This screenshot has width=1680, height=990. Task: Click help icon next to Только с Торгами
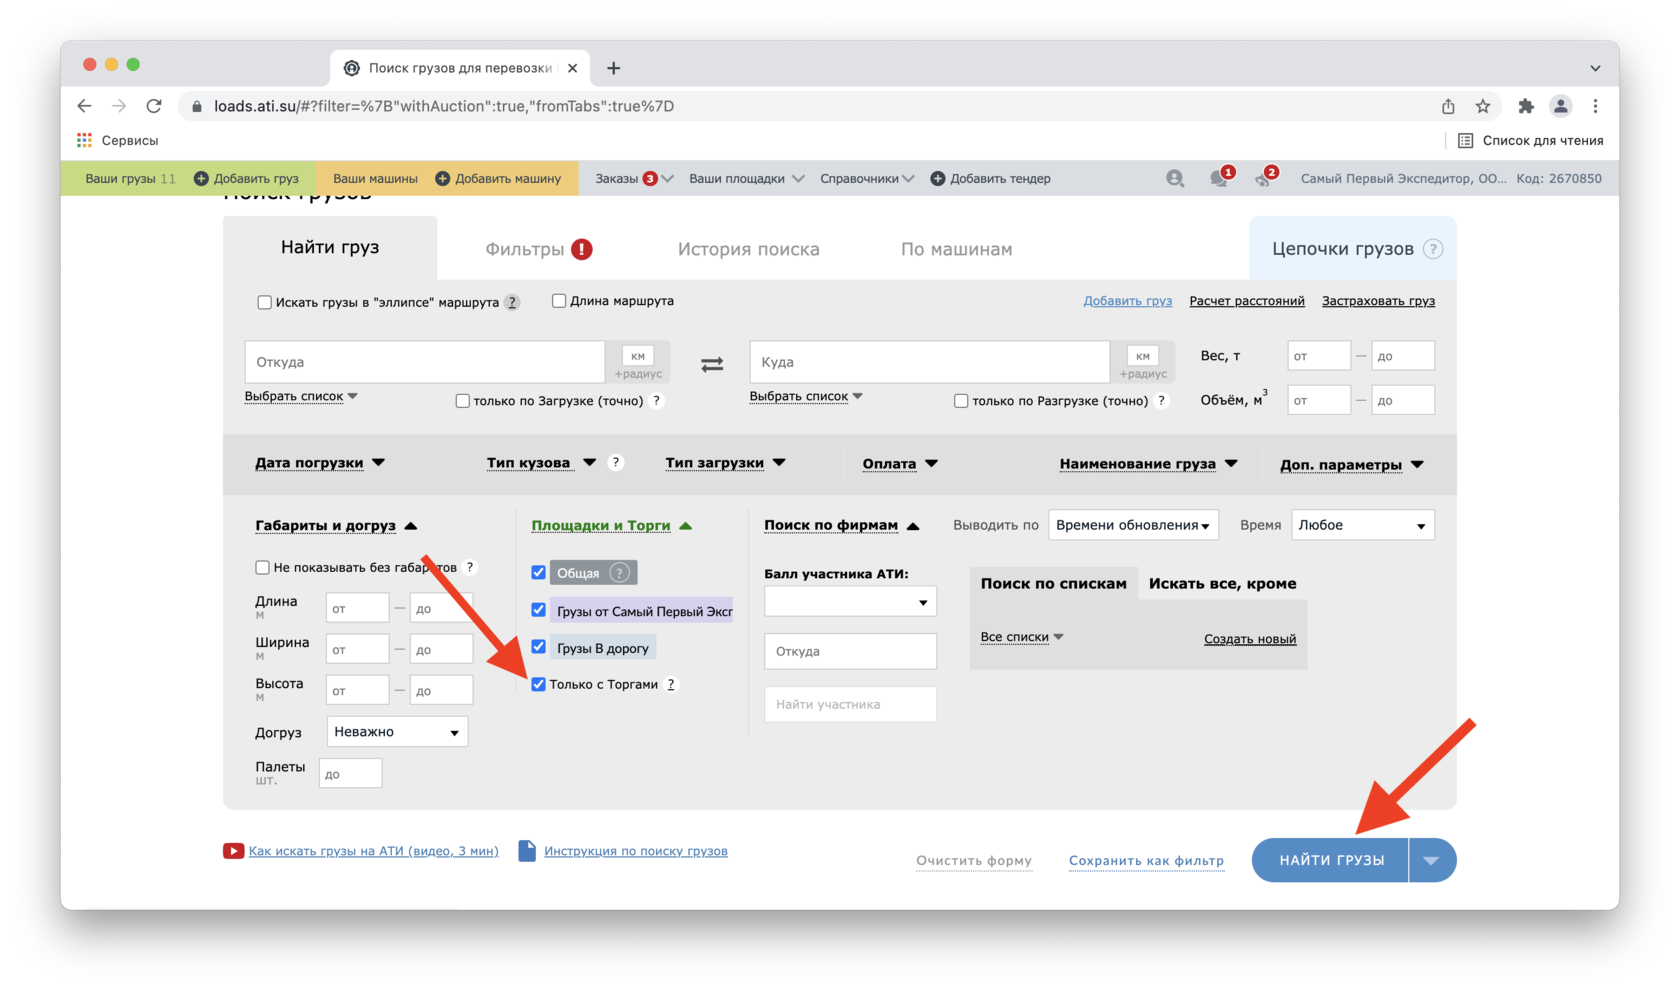tap(671, 684)
